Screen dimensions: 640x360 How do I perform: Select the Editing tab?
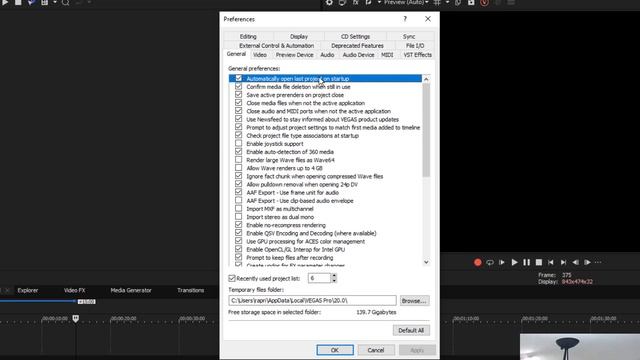(x=248, y=36)
